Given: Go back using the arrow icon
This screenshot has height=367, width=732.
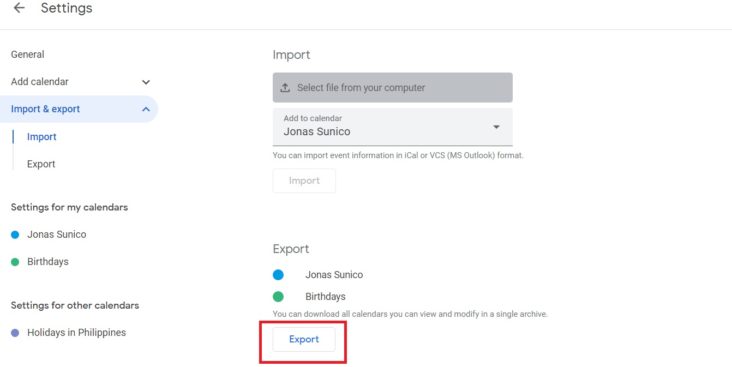Looking at the screenshot, I should [19, 8].
